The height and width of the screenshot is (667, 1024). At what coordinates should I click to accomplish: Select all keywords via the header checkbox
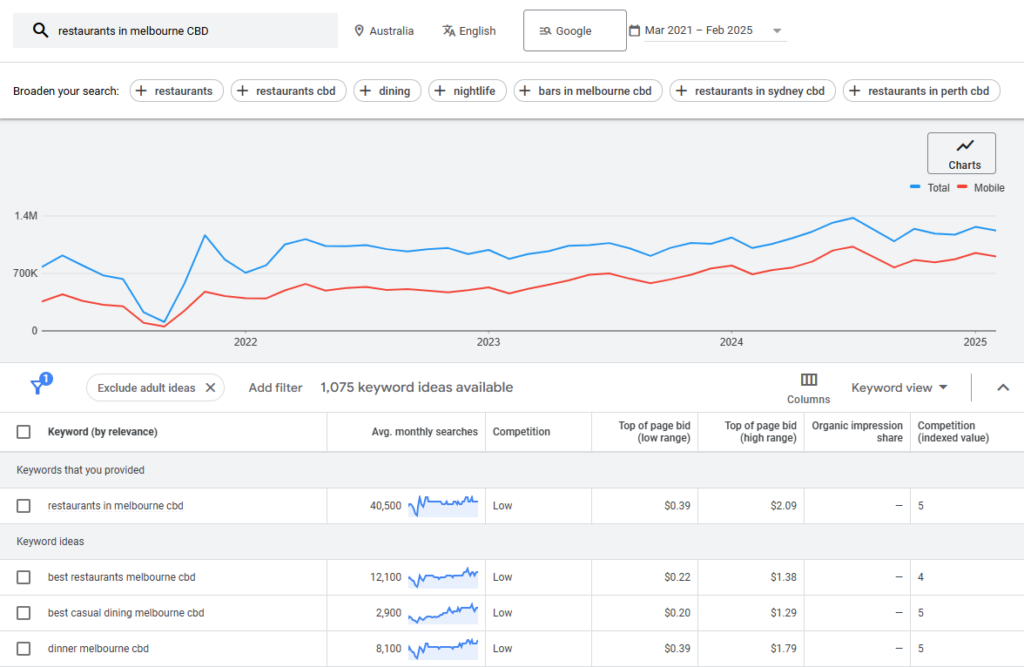25,431
